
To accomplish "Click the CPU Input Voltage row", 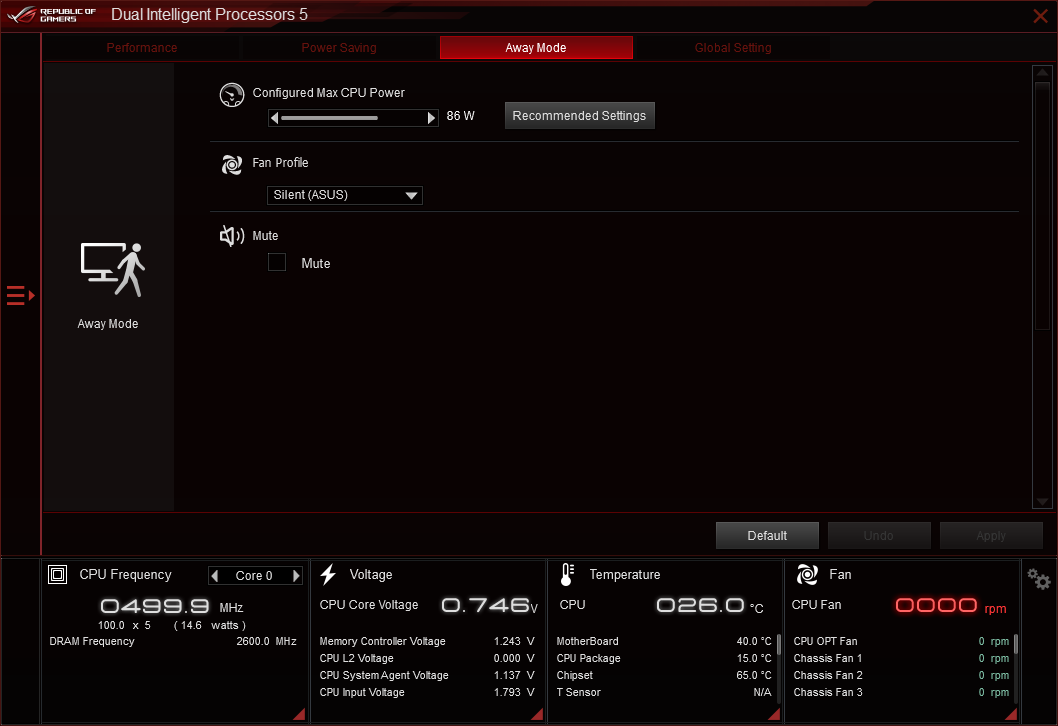I will point(426,692).
